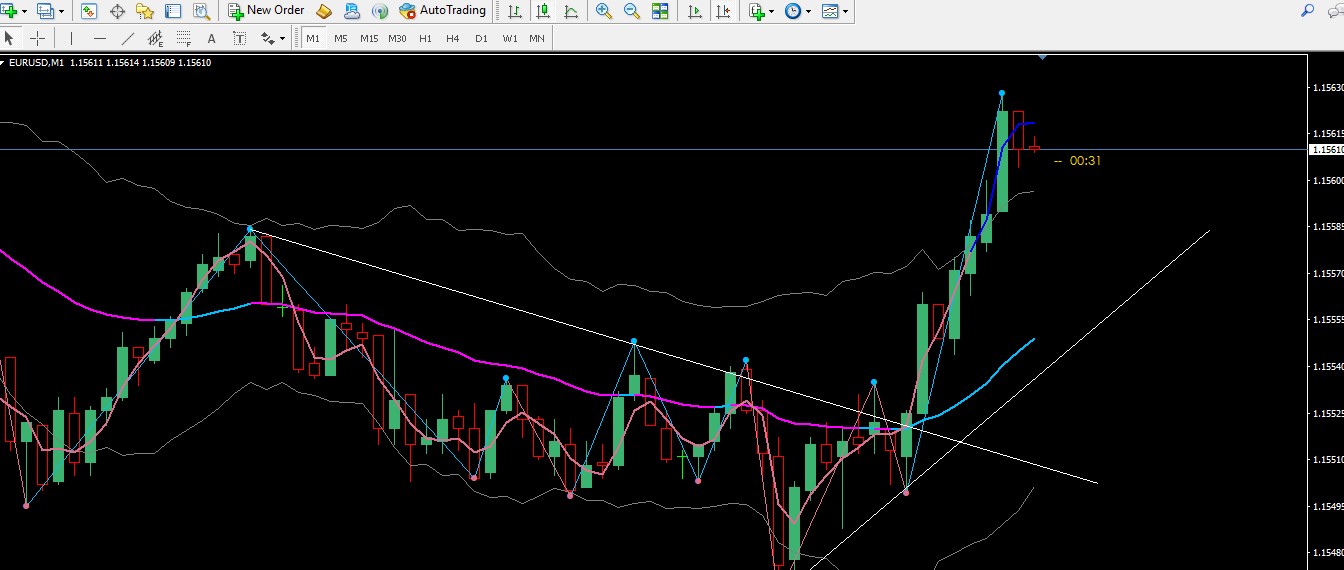Screen dimensions: 1344x570
Task: Expand the Indicators list dropdown arrow
Action: click(772, 12)
